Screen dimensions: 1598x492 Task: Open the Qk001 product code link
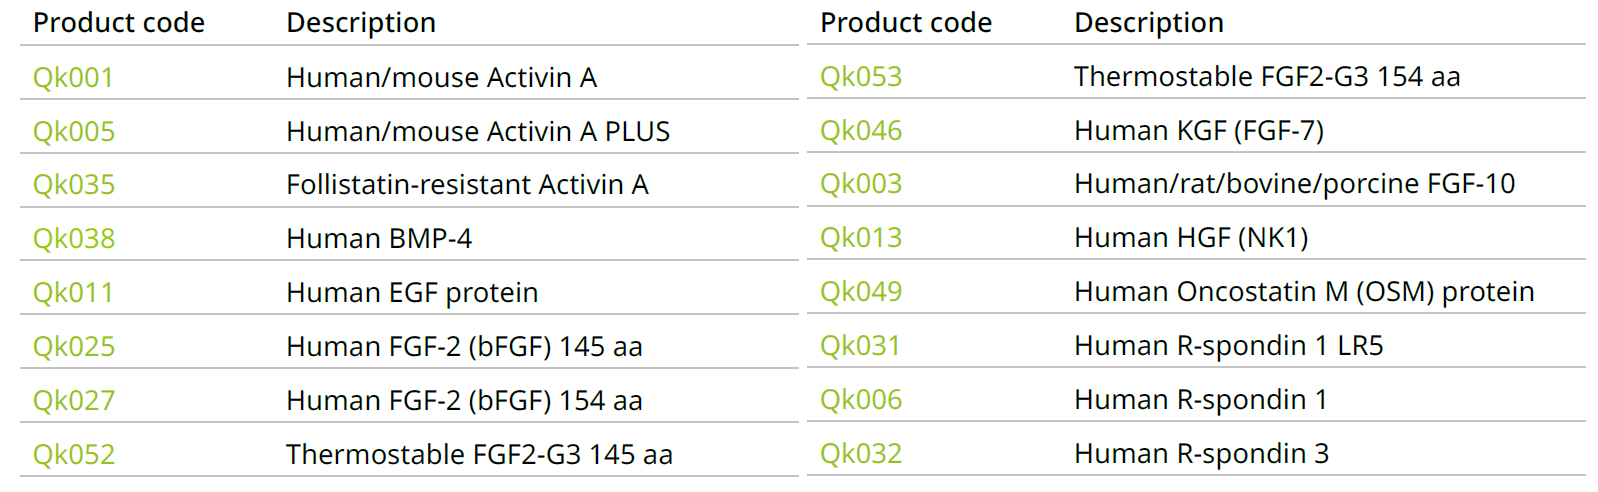tap(73, 78)
